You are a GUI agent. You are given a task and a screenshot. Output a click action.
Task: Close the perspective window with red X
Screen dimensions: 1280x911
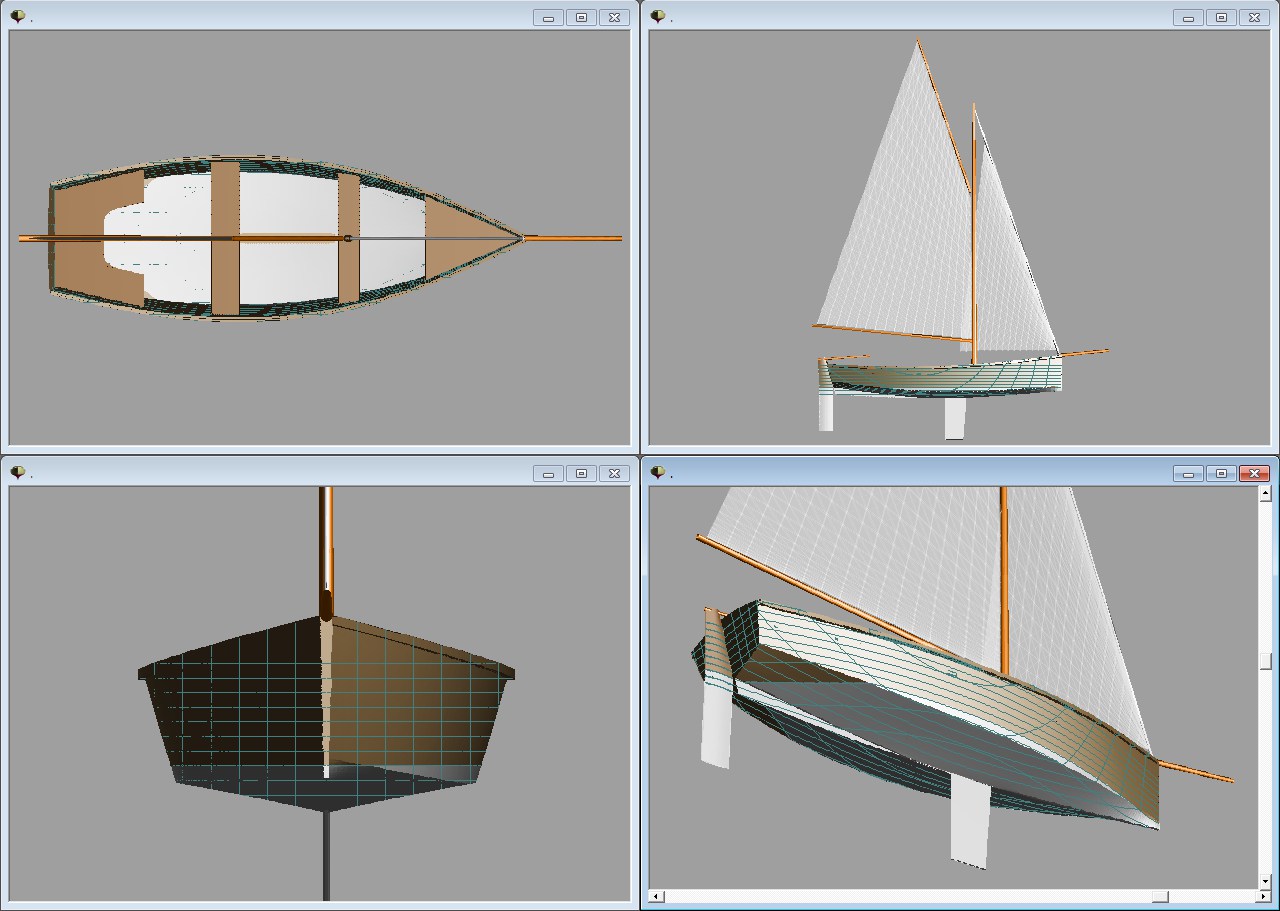click(1254, 473)
